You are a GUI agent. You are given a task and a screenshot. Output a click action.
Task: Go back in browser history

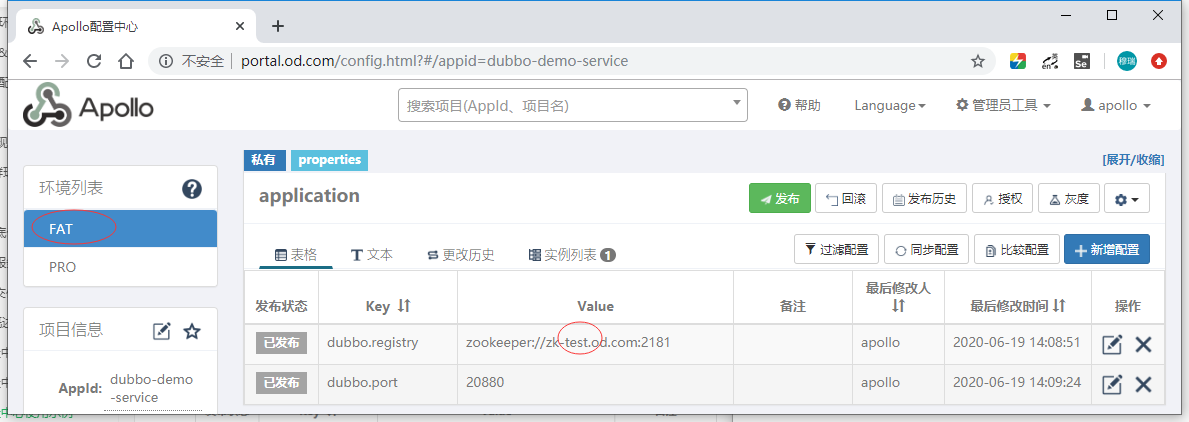pos(30,61)
